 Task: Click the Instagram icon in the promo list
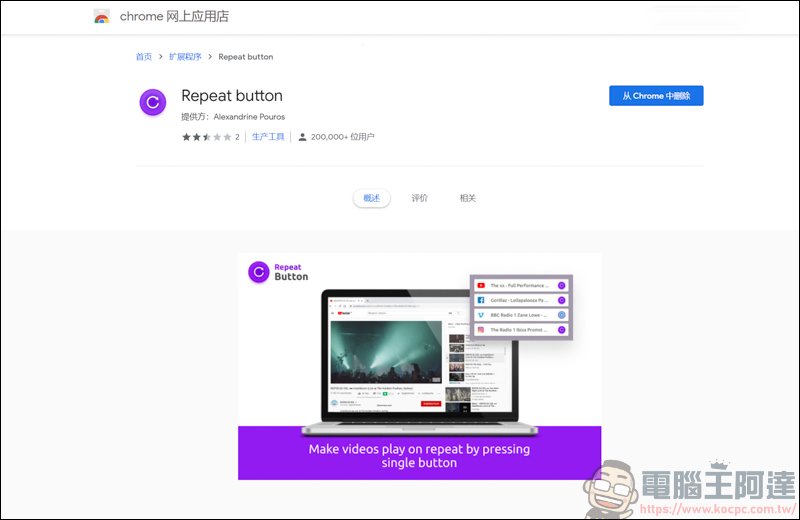tap(481, 329)
